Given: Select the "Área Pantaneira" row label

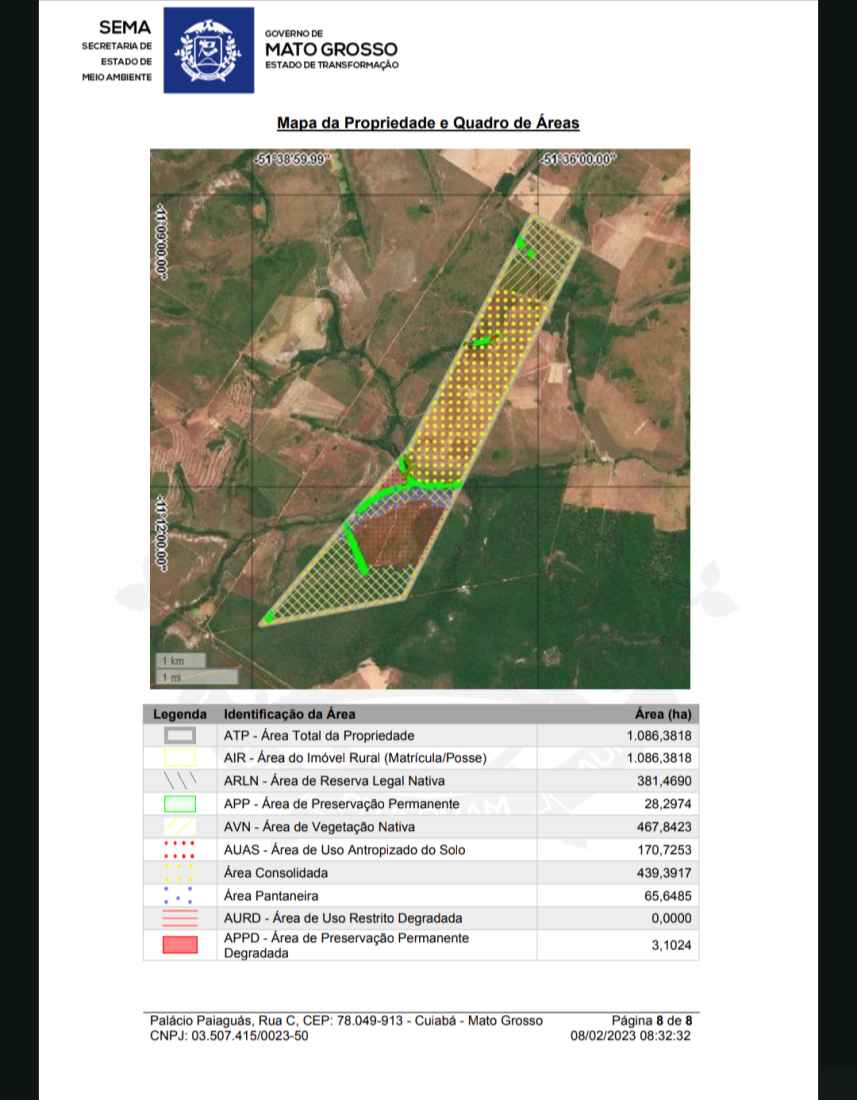Looking at the screenshot, I should tap(271, 895).
